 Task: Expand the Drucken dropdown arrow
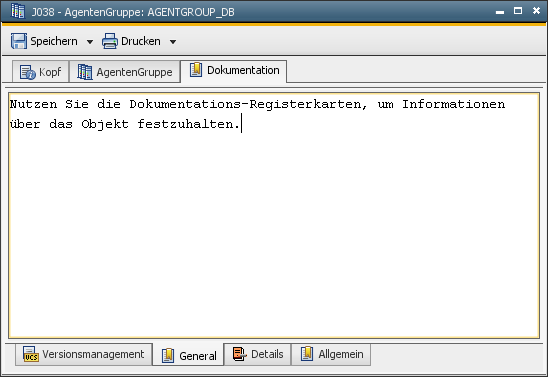coord(173,42)
